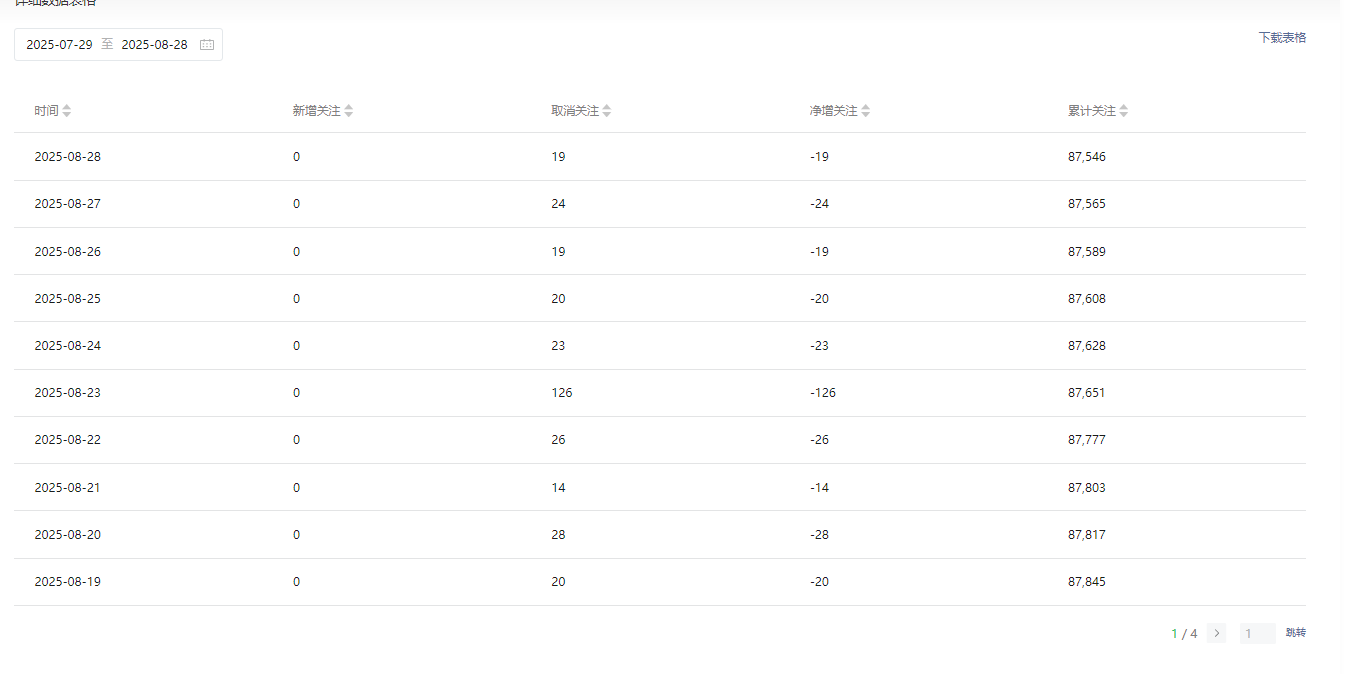
Task: Download the table via 下载表格 link
Action: click(1282, 38)
